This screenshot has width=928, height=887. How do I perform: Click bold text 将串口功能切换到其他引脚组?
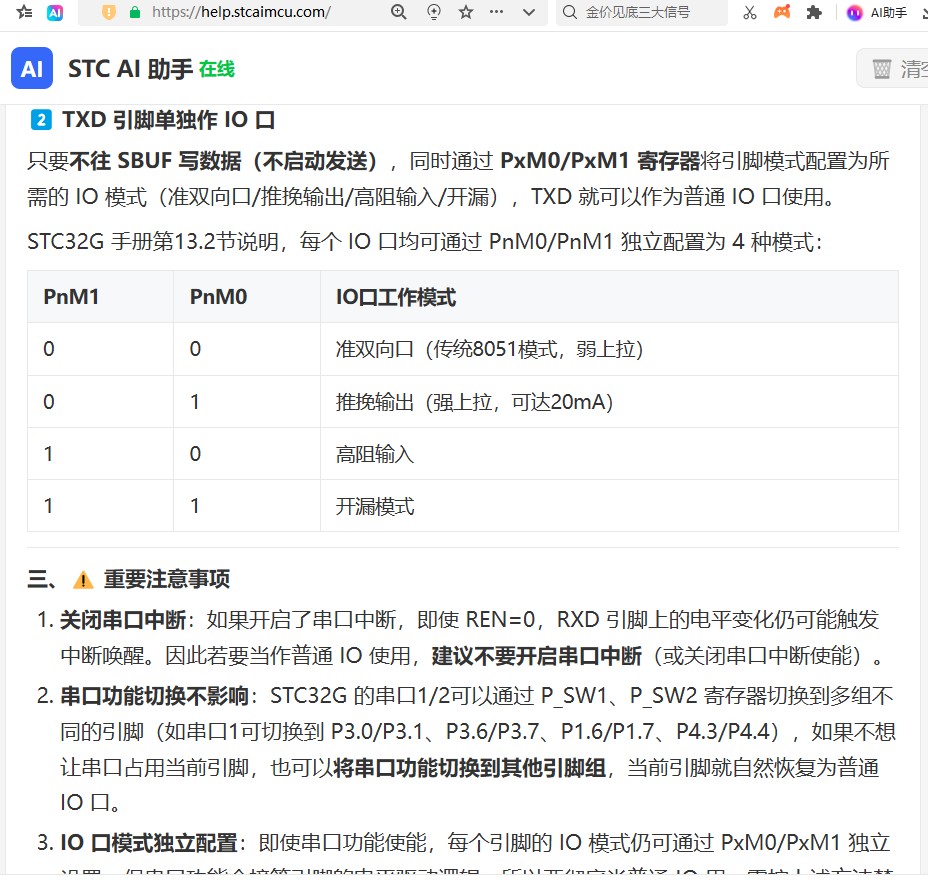click(470, 768)
